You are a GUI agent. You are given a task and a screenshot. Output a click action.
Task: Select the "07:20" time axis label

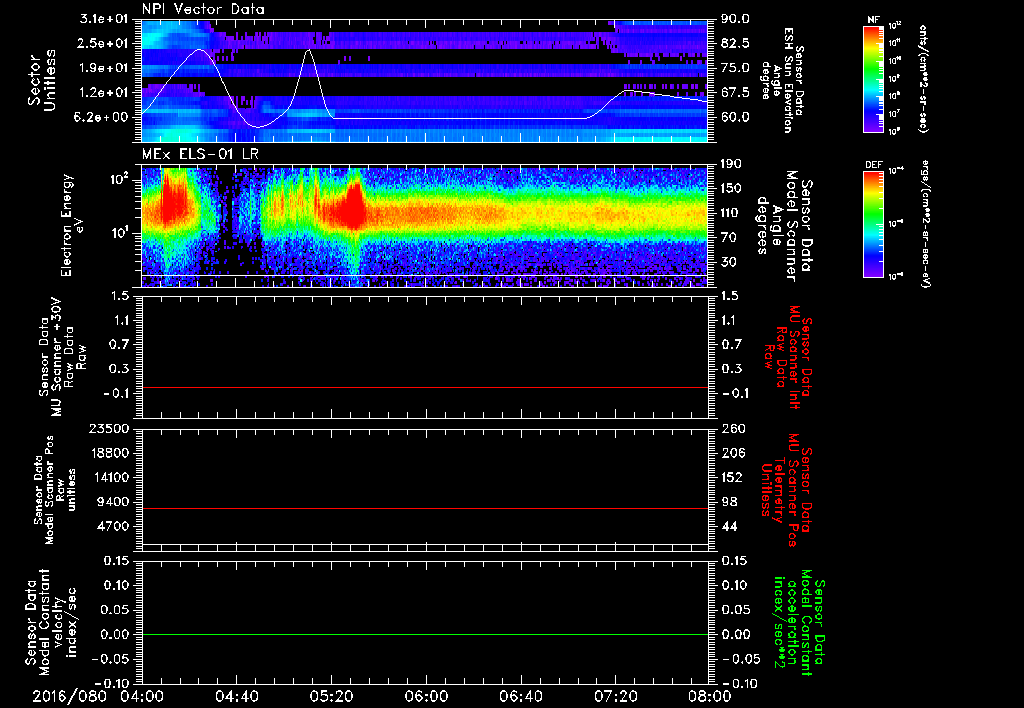[x=615, y=696]
